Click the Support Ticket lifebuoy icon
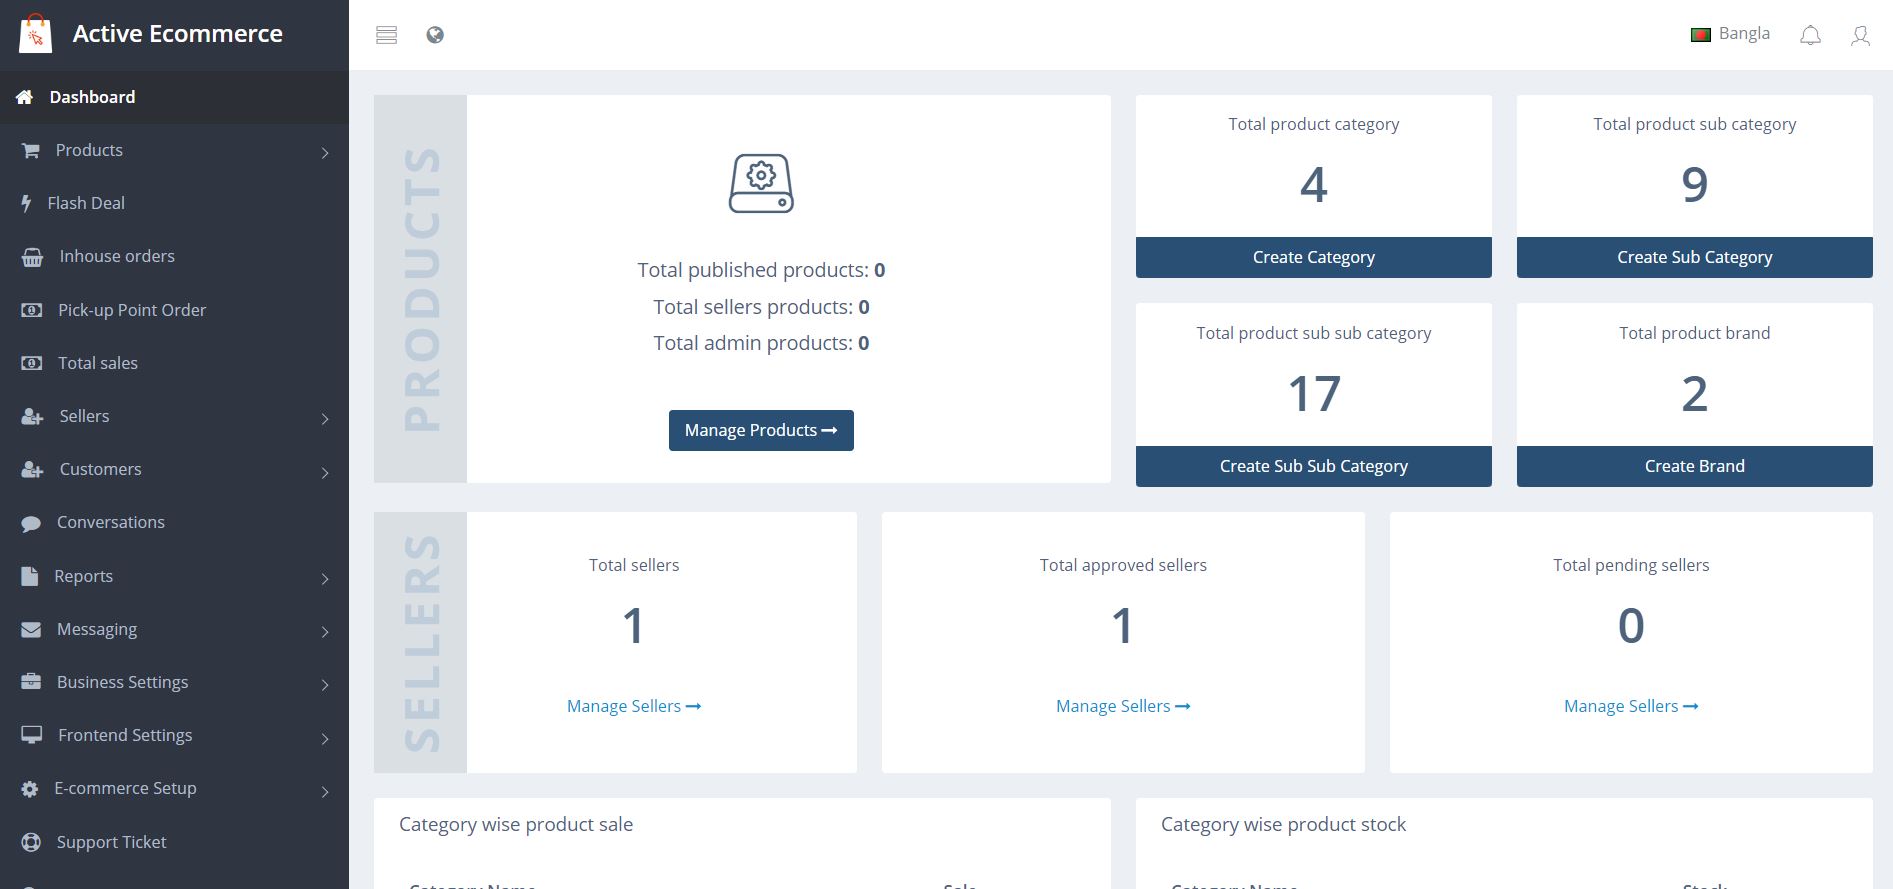Viewport: 1893px width, 889px height. [x=31, y=842]
